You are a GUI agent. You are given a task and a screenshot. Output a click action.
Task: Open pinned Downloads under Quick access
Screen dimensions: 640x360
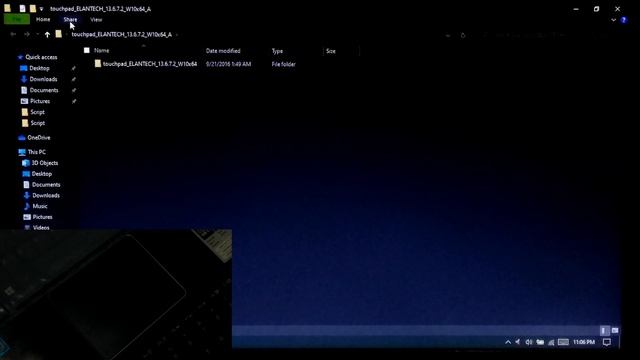43,79
